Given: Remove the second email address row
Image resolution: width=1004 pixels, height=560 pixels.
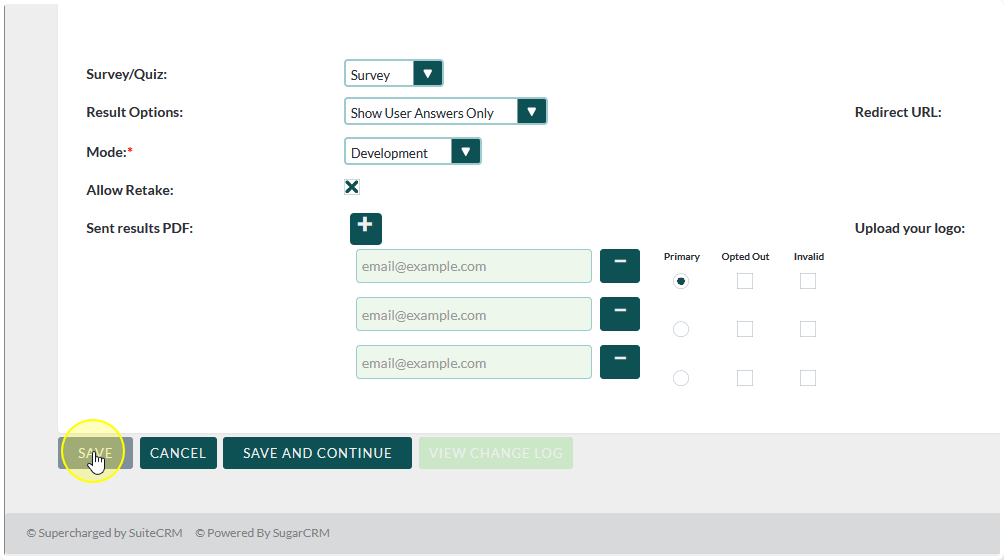Looking at the screenshot, I should (x=620, y=314).
